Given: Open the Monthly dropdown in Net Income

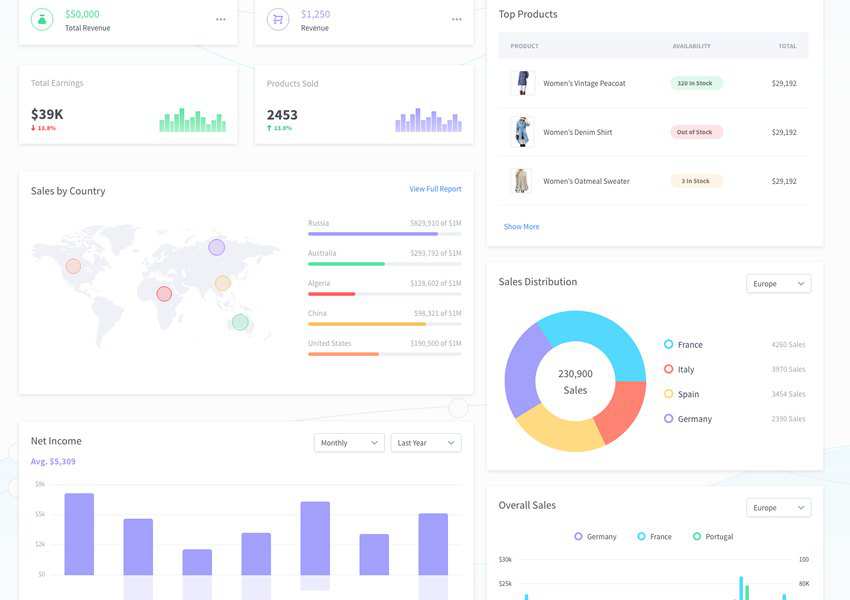Looking at the screenshot, I should (348, 443).
